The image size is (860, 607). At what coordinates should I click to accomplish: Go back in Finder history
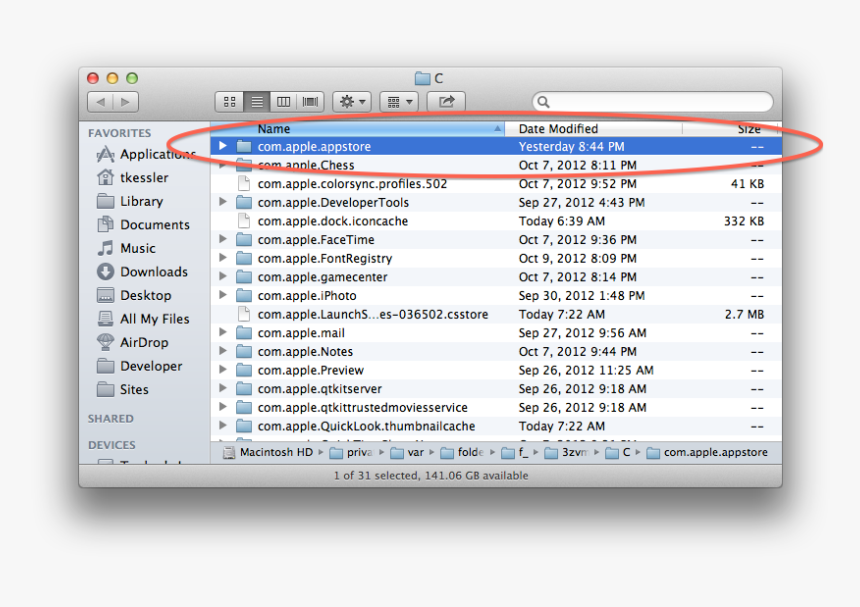click(100, 102)
